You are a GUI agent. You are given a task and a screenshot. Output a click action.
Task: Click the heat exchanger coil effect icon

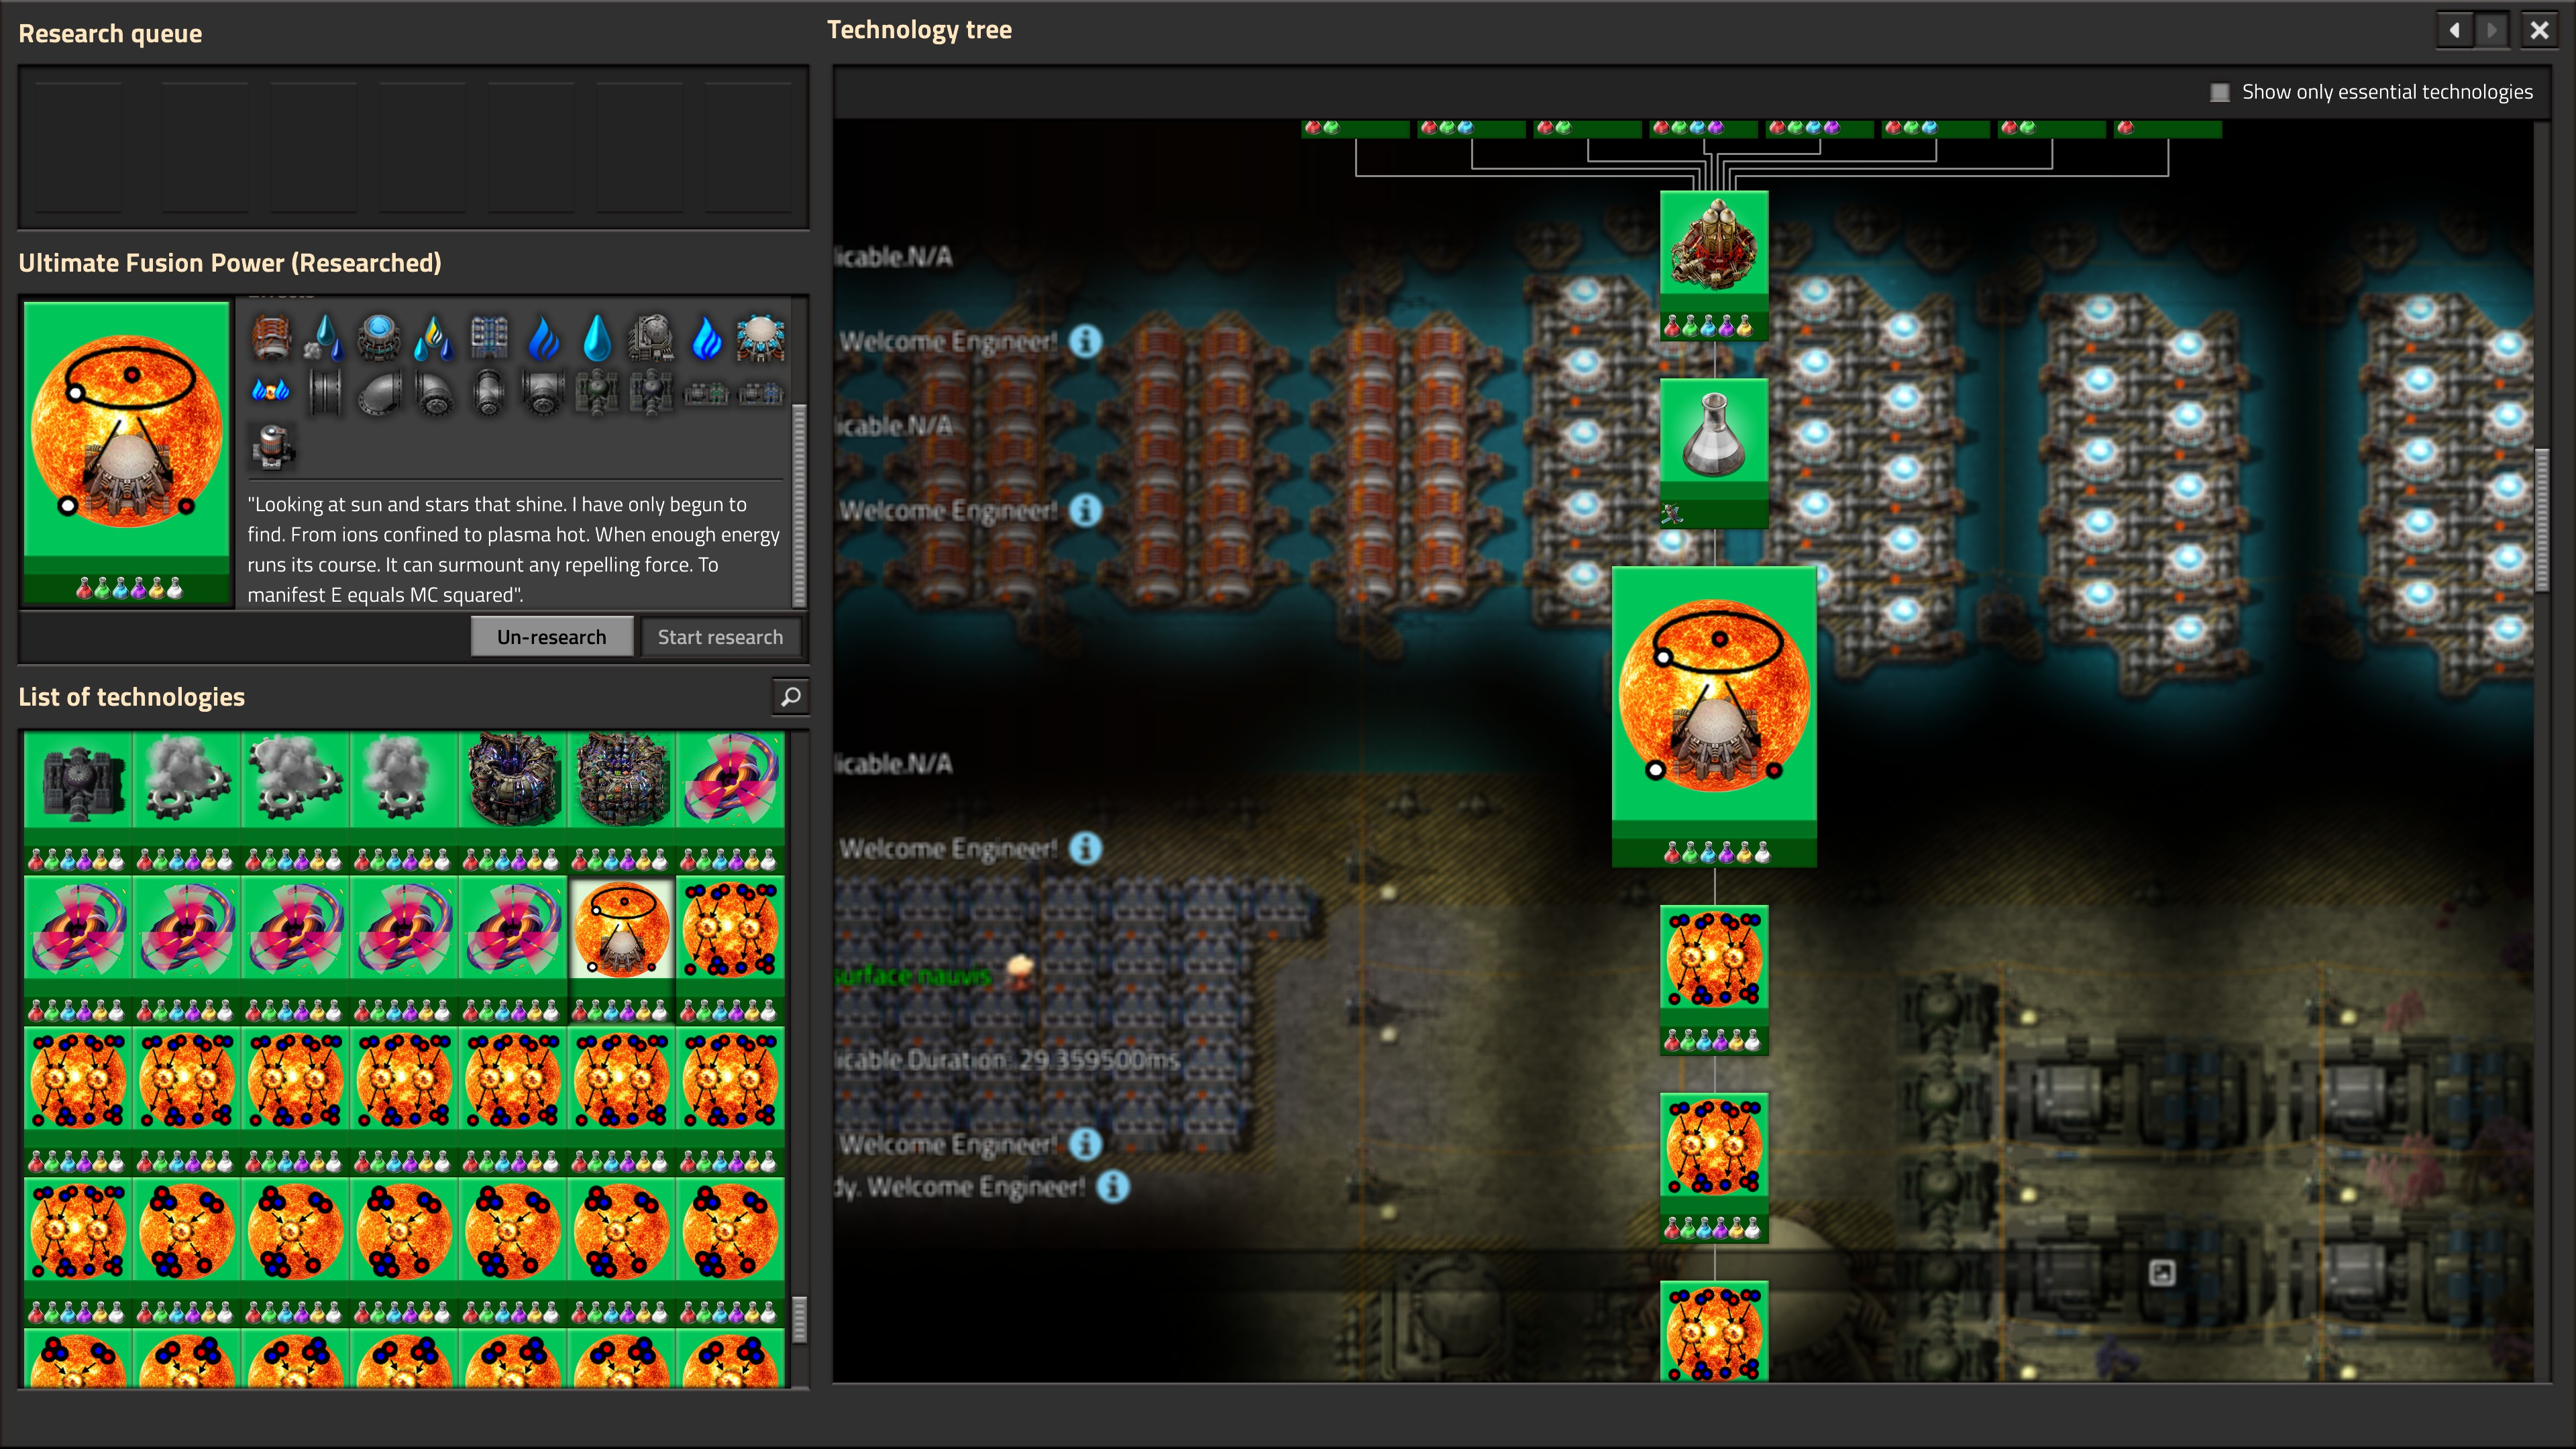[271, 338]
